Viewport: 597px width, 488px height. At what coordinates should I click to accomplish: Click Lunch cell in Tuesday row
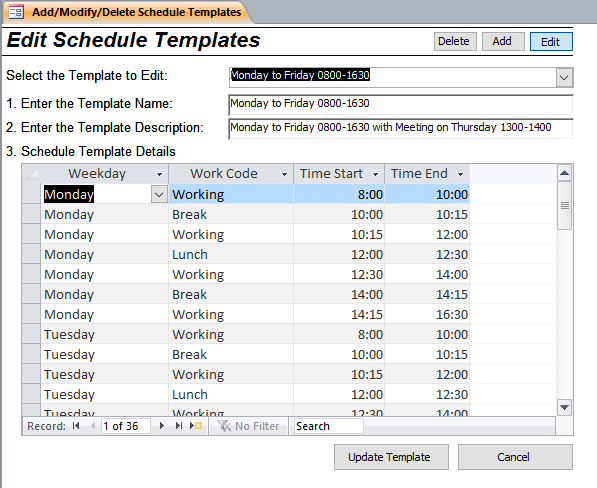coord(231,395)
